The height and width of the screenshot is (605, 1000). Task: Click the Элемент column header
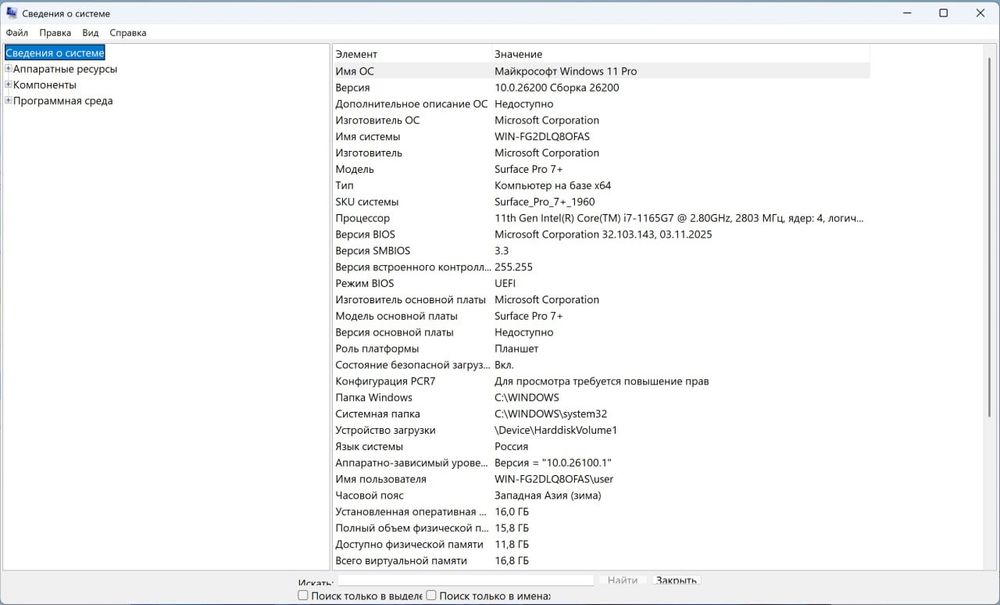[x=412, y=54]
